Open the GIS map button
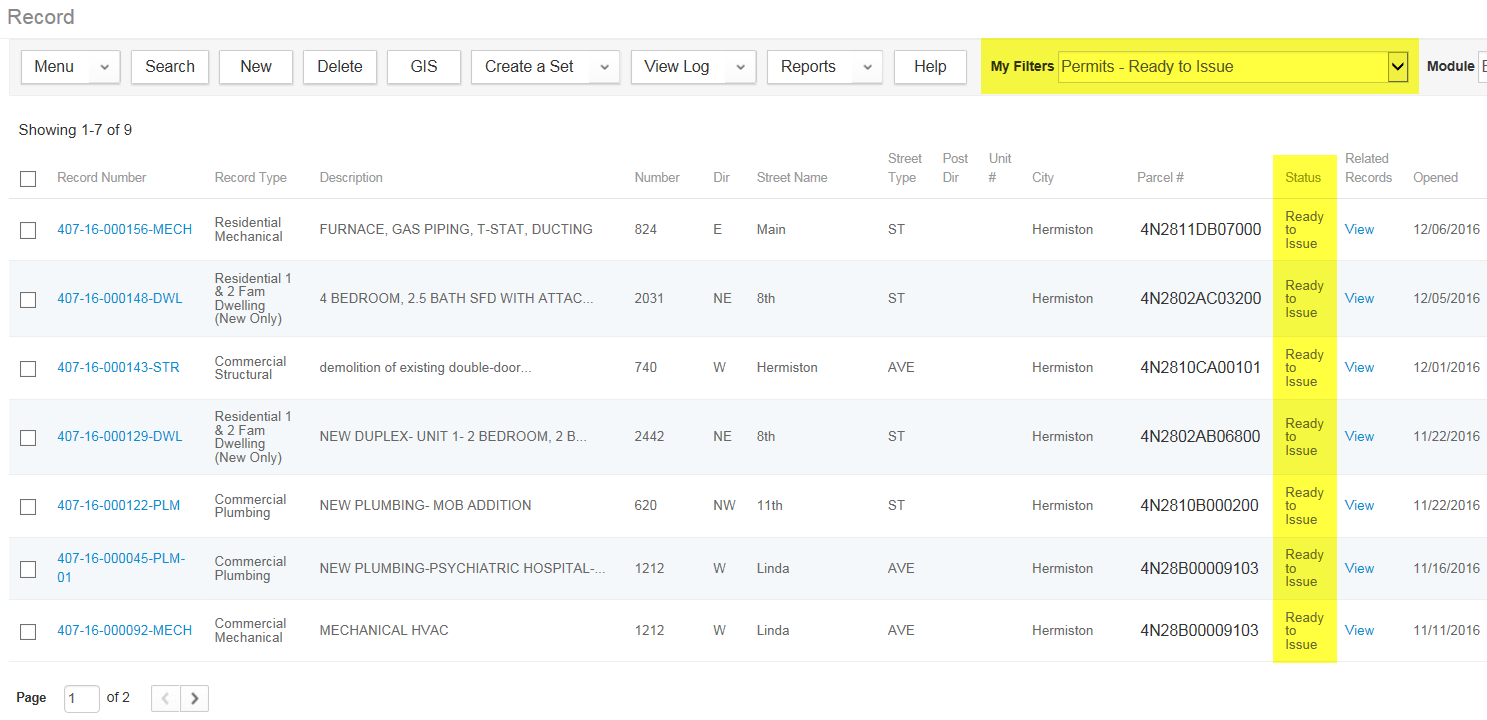The height and width of the screenshot is (720, 1487). pos(424,67)
